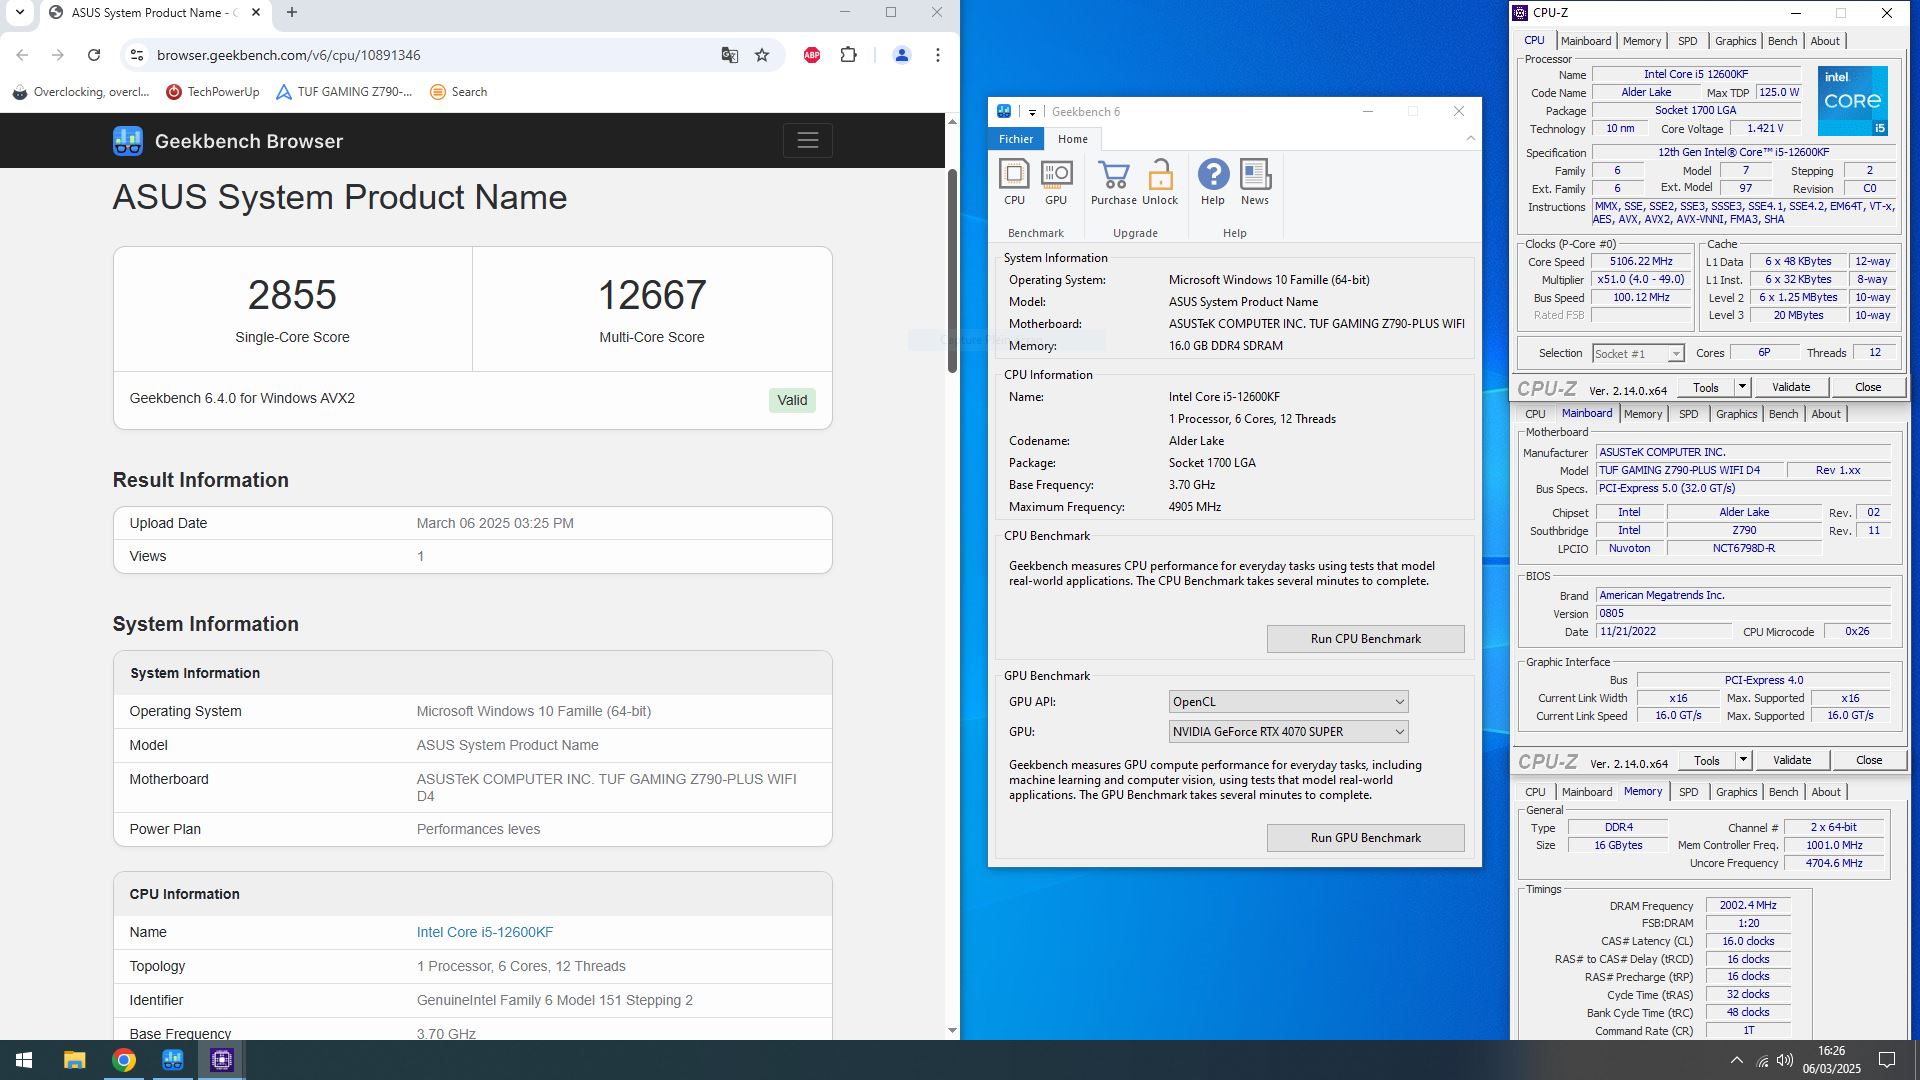The image size is (1920, 1080).
Task: Open Geekbench from the taskbar
Action: [173, 1060]
